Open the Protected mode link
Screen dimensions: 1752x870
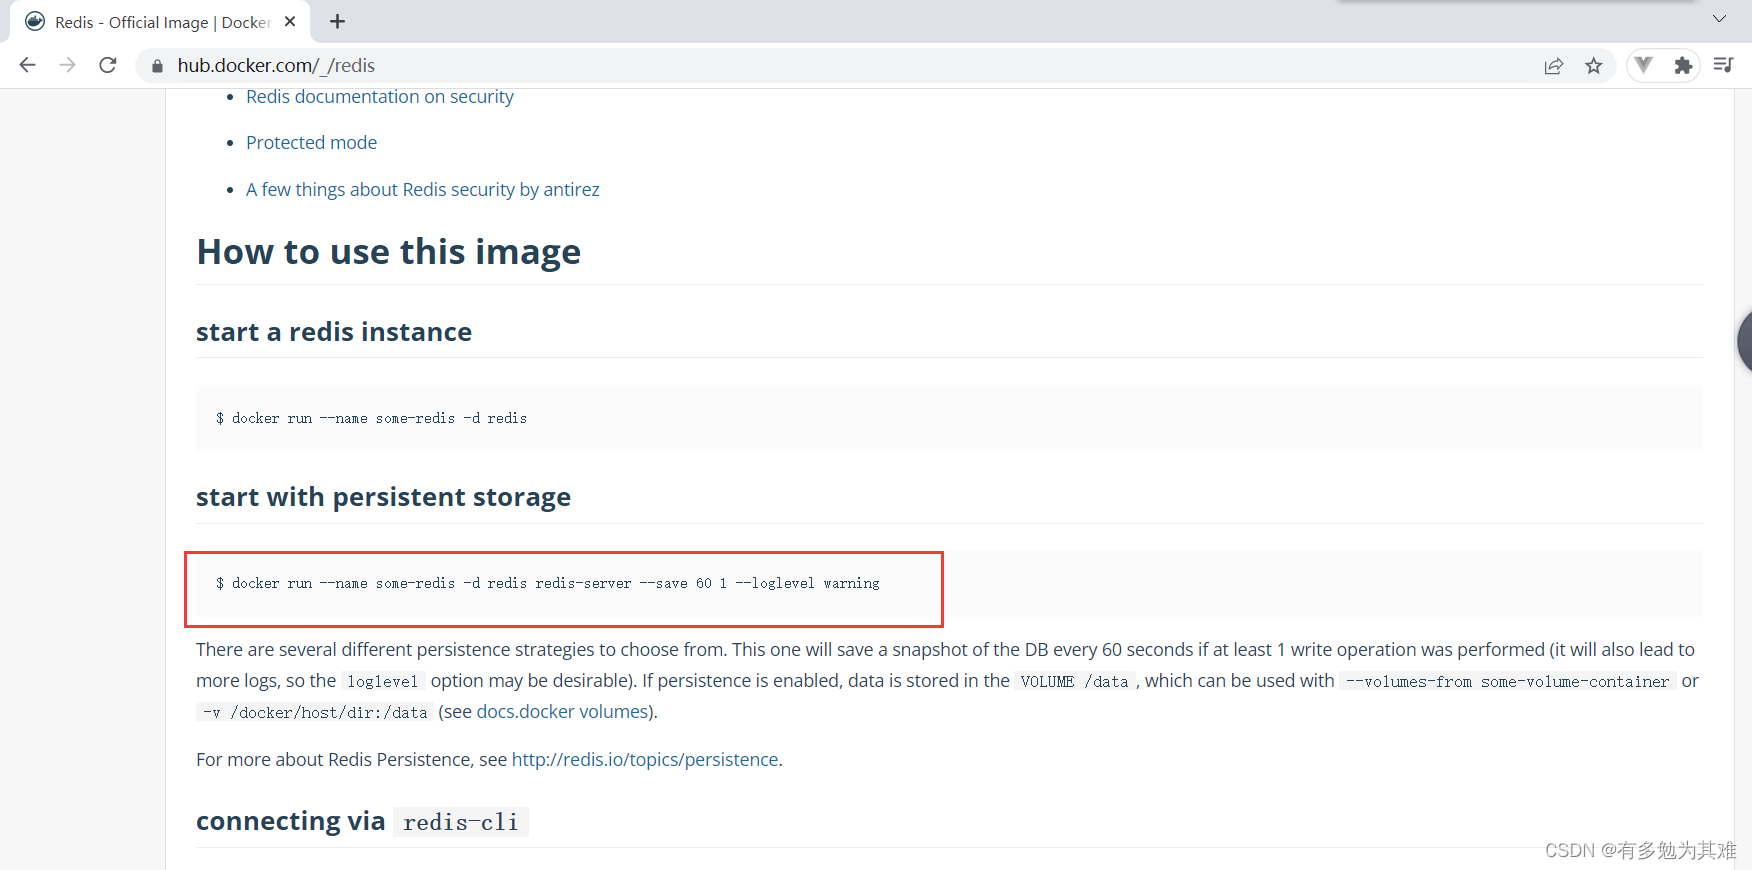312,143
